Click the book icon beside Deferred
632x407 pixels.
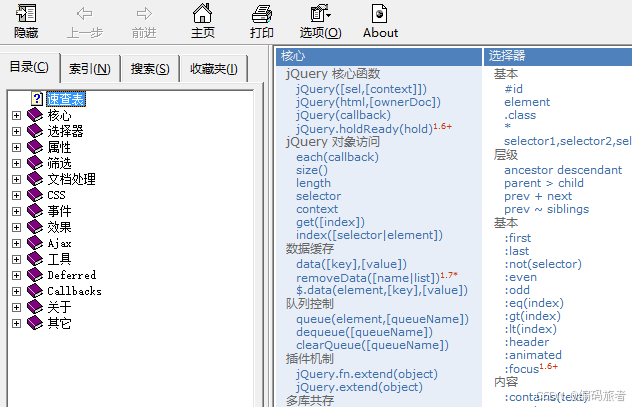point(35,275)
